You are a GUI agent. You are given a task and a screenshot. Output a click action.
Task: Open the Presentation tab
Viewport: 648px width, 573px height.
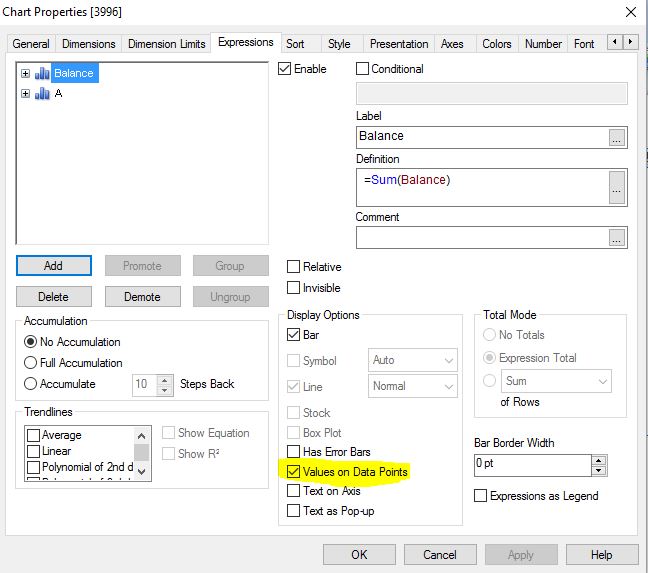(x=399, y=44)
